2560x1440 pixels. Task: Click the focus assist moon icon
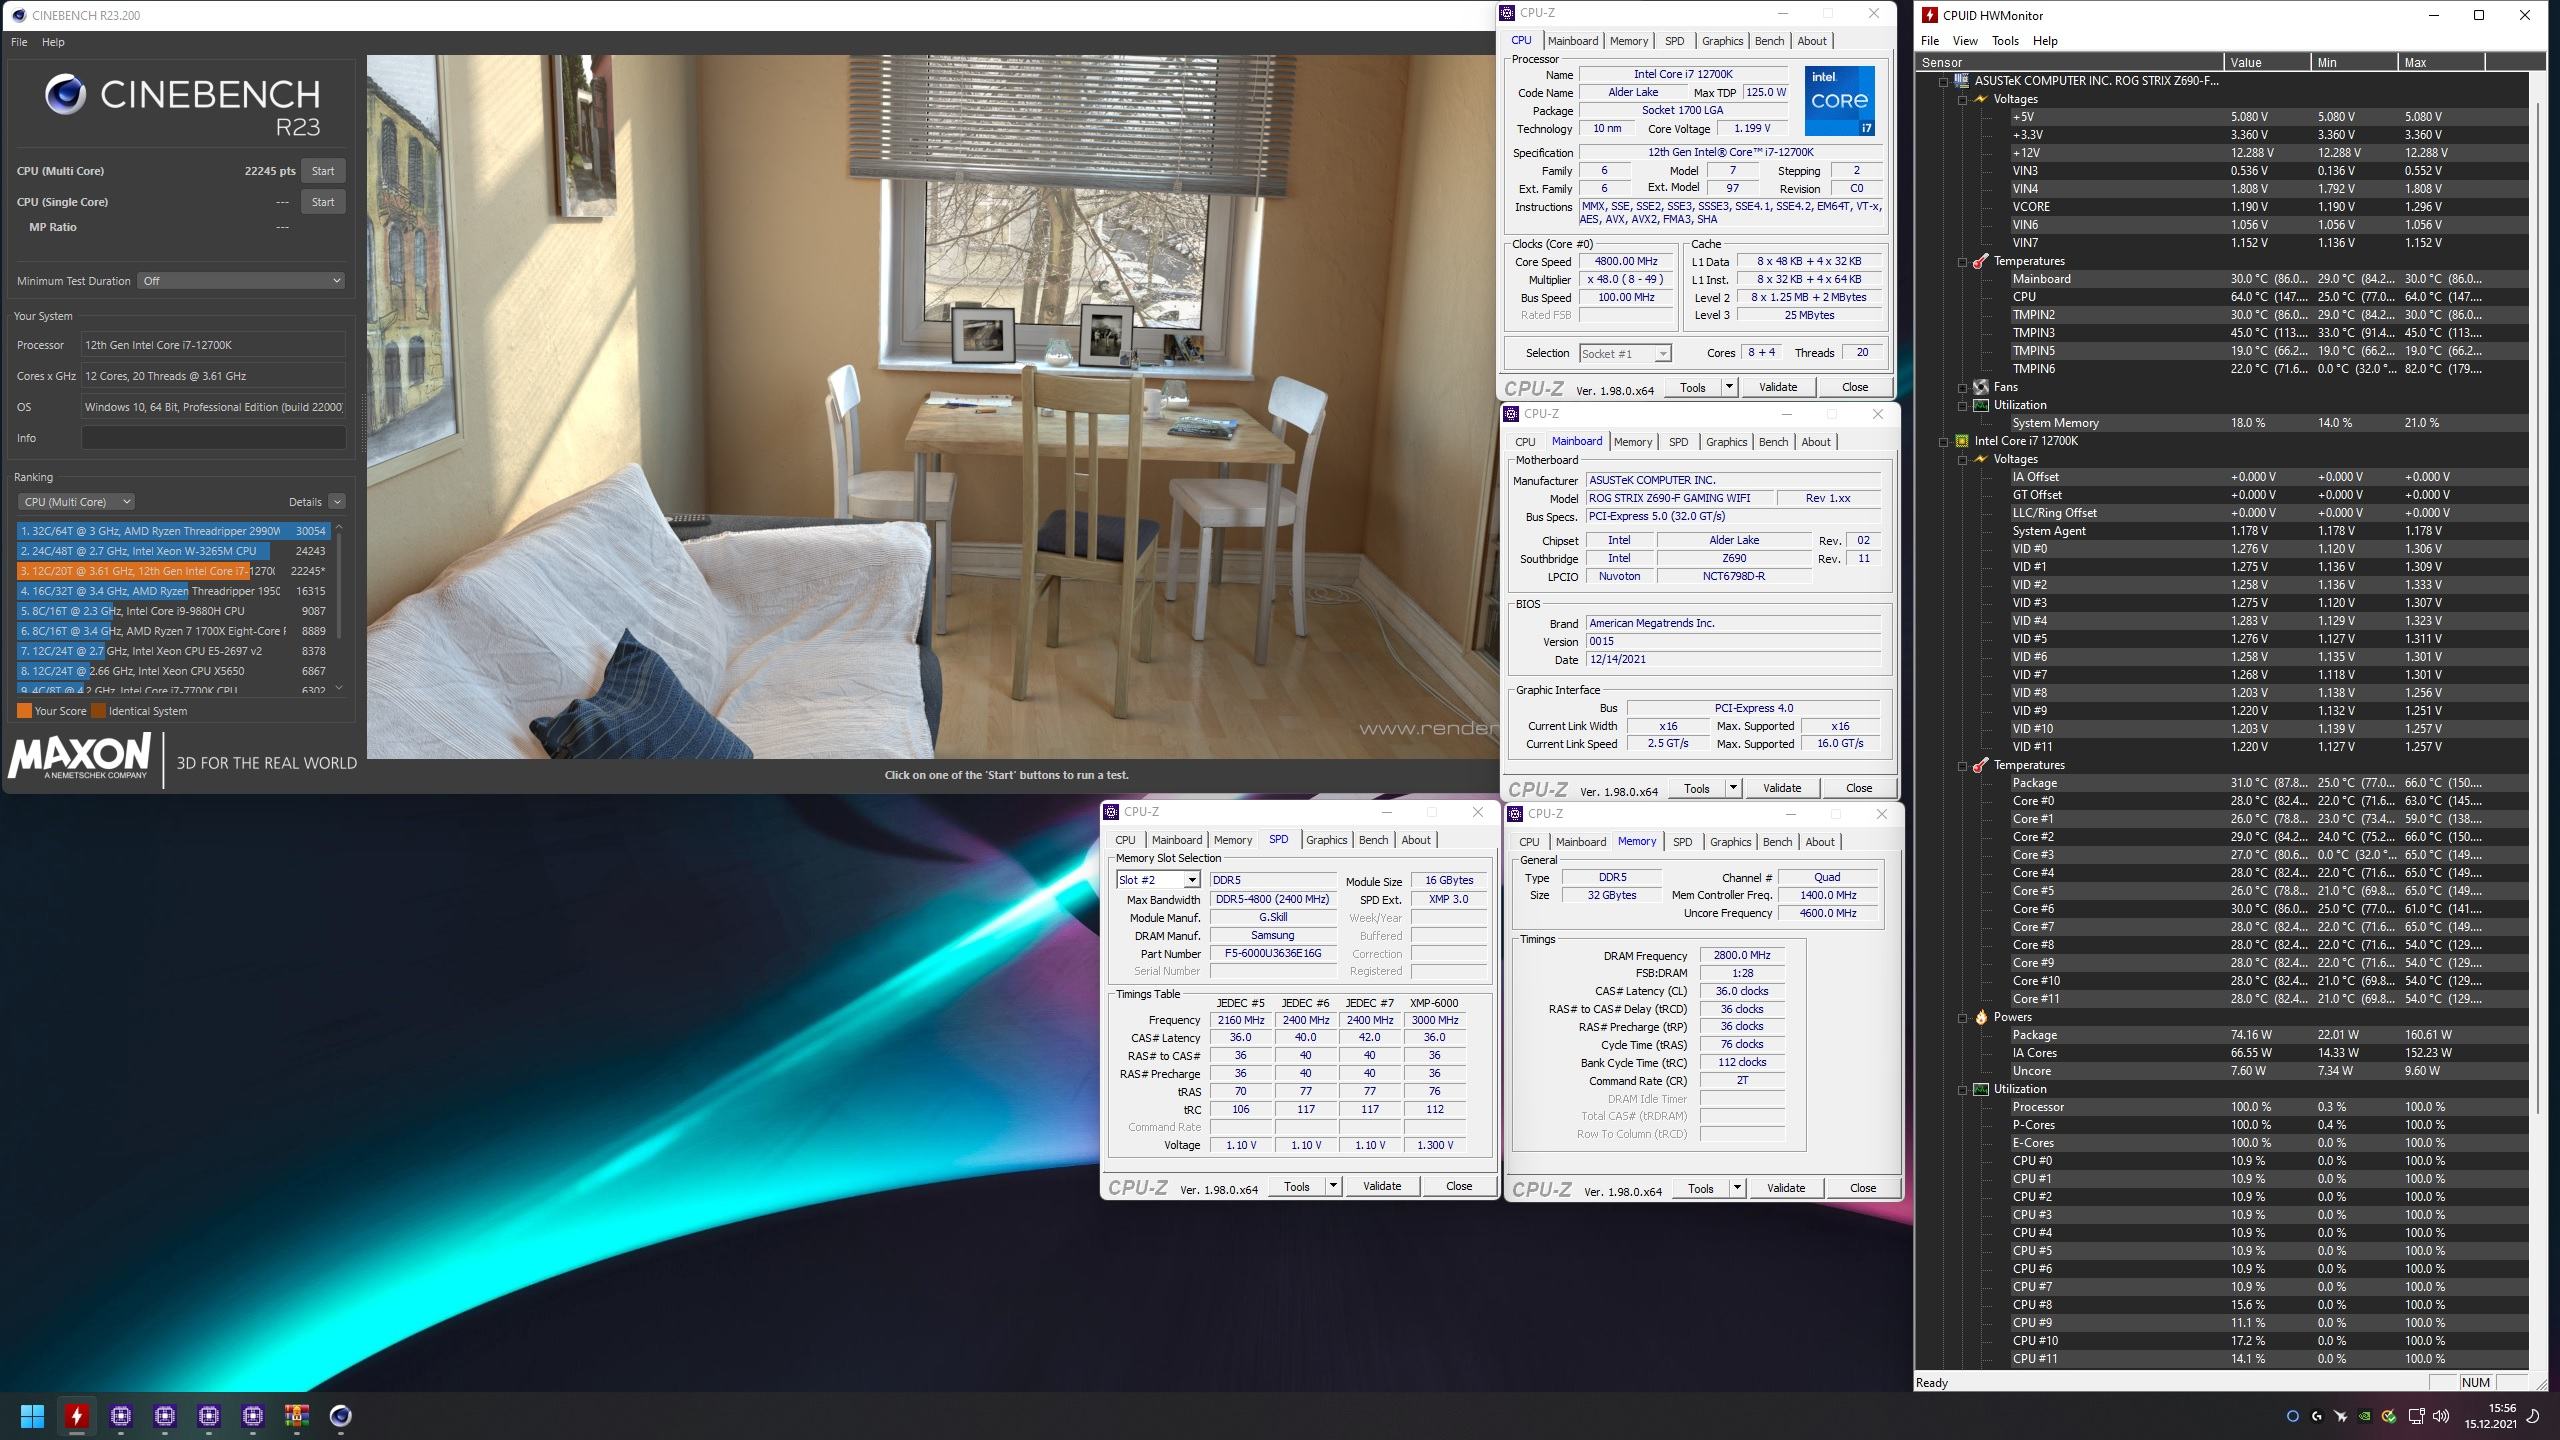click(2534, 1416)
